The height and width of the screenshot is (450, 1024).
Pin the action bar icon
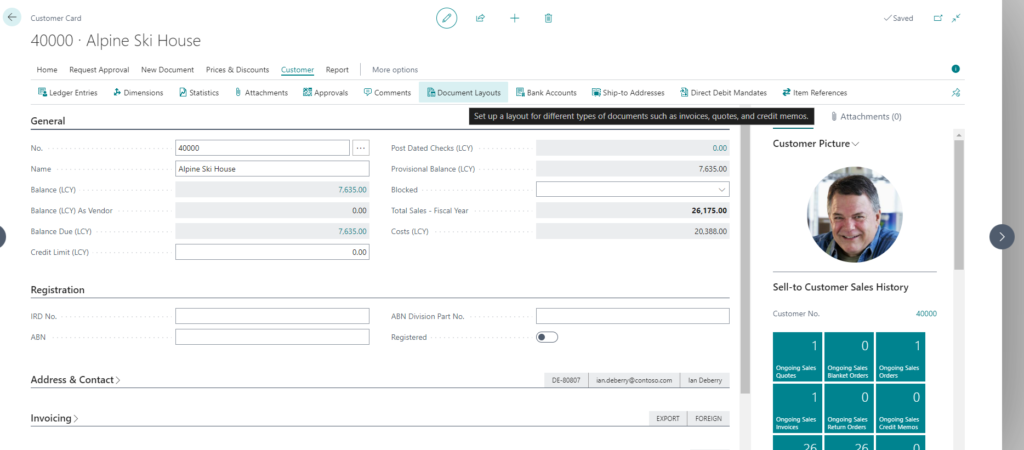click(x=956, y=93)
